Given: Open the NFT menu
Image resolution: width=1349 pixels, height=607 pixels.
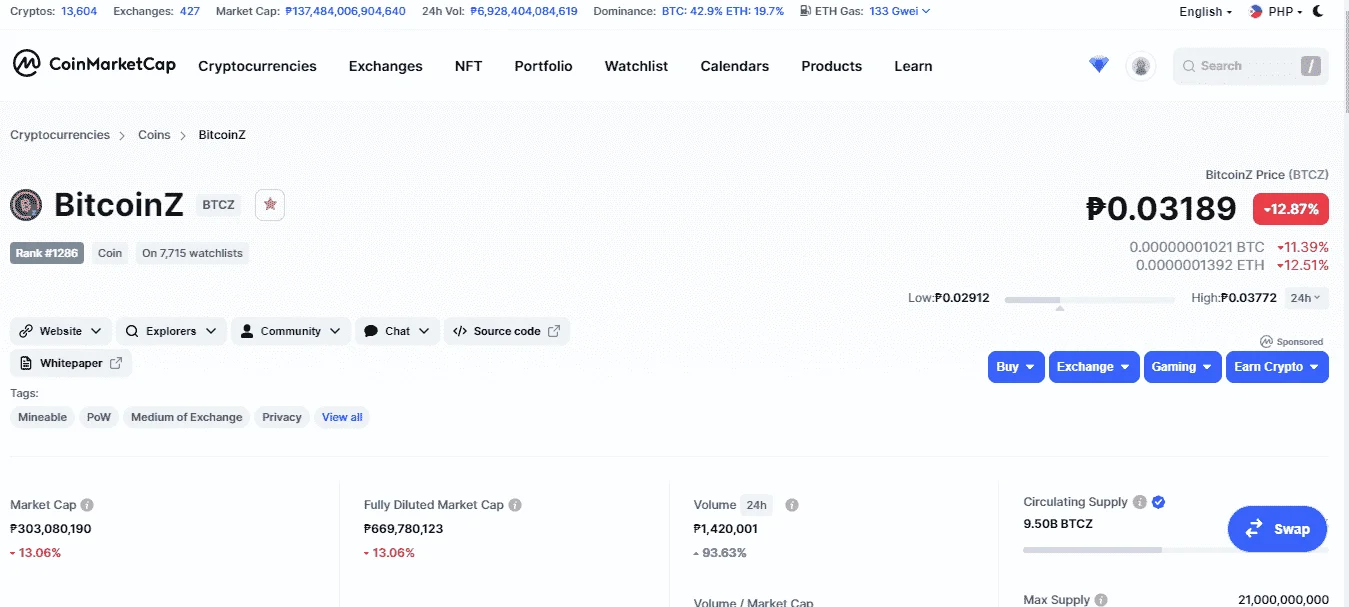Looking at the screenshot, I should 468,66.
